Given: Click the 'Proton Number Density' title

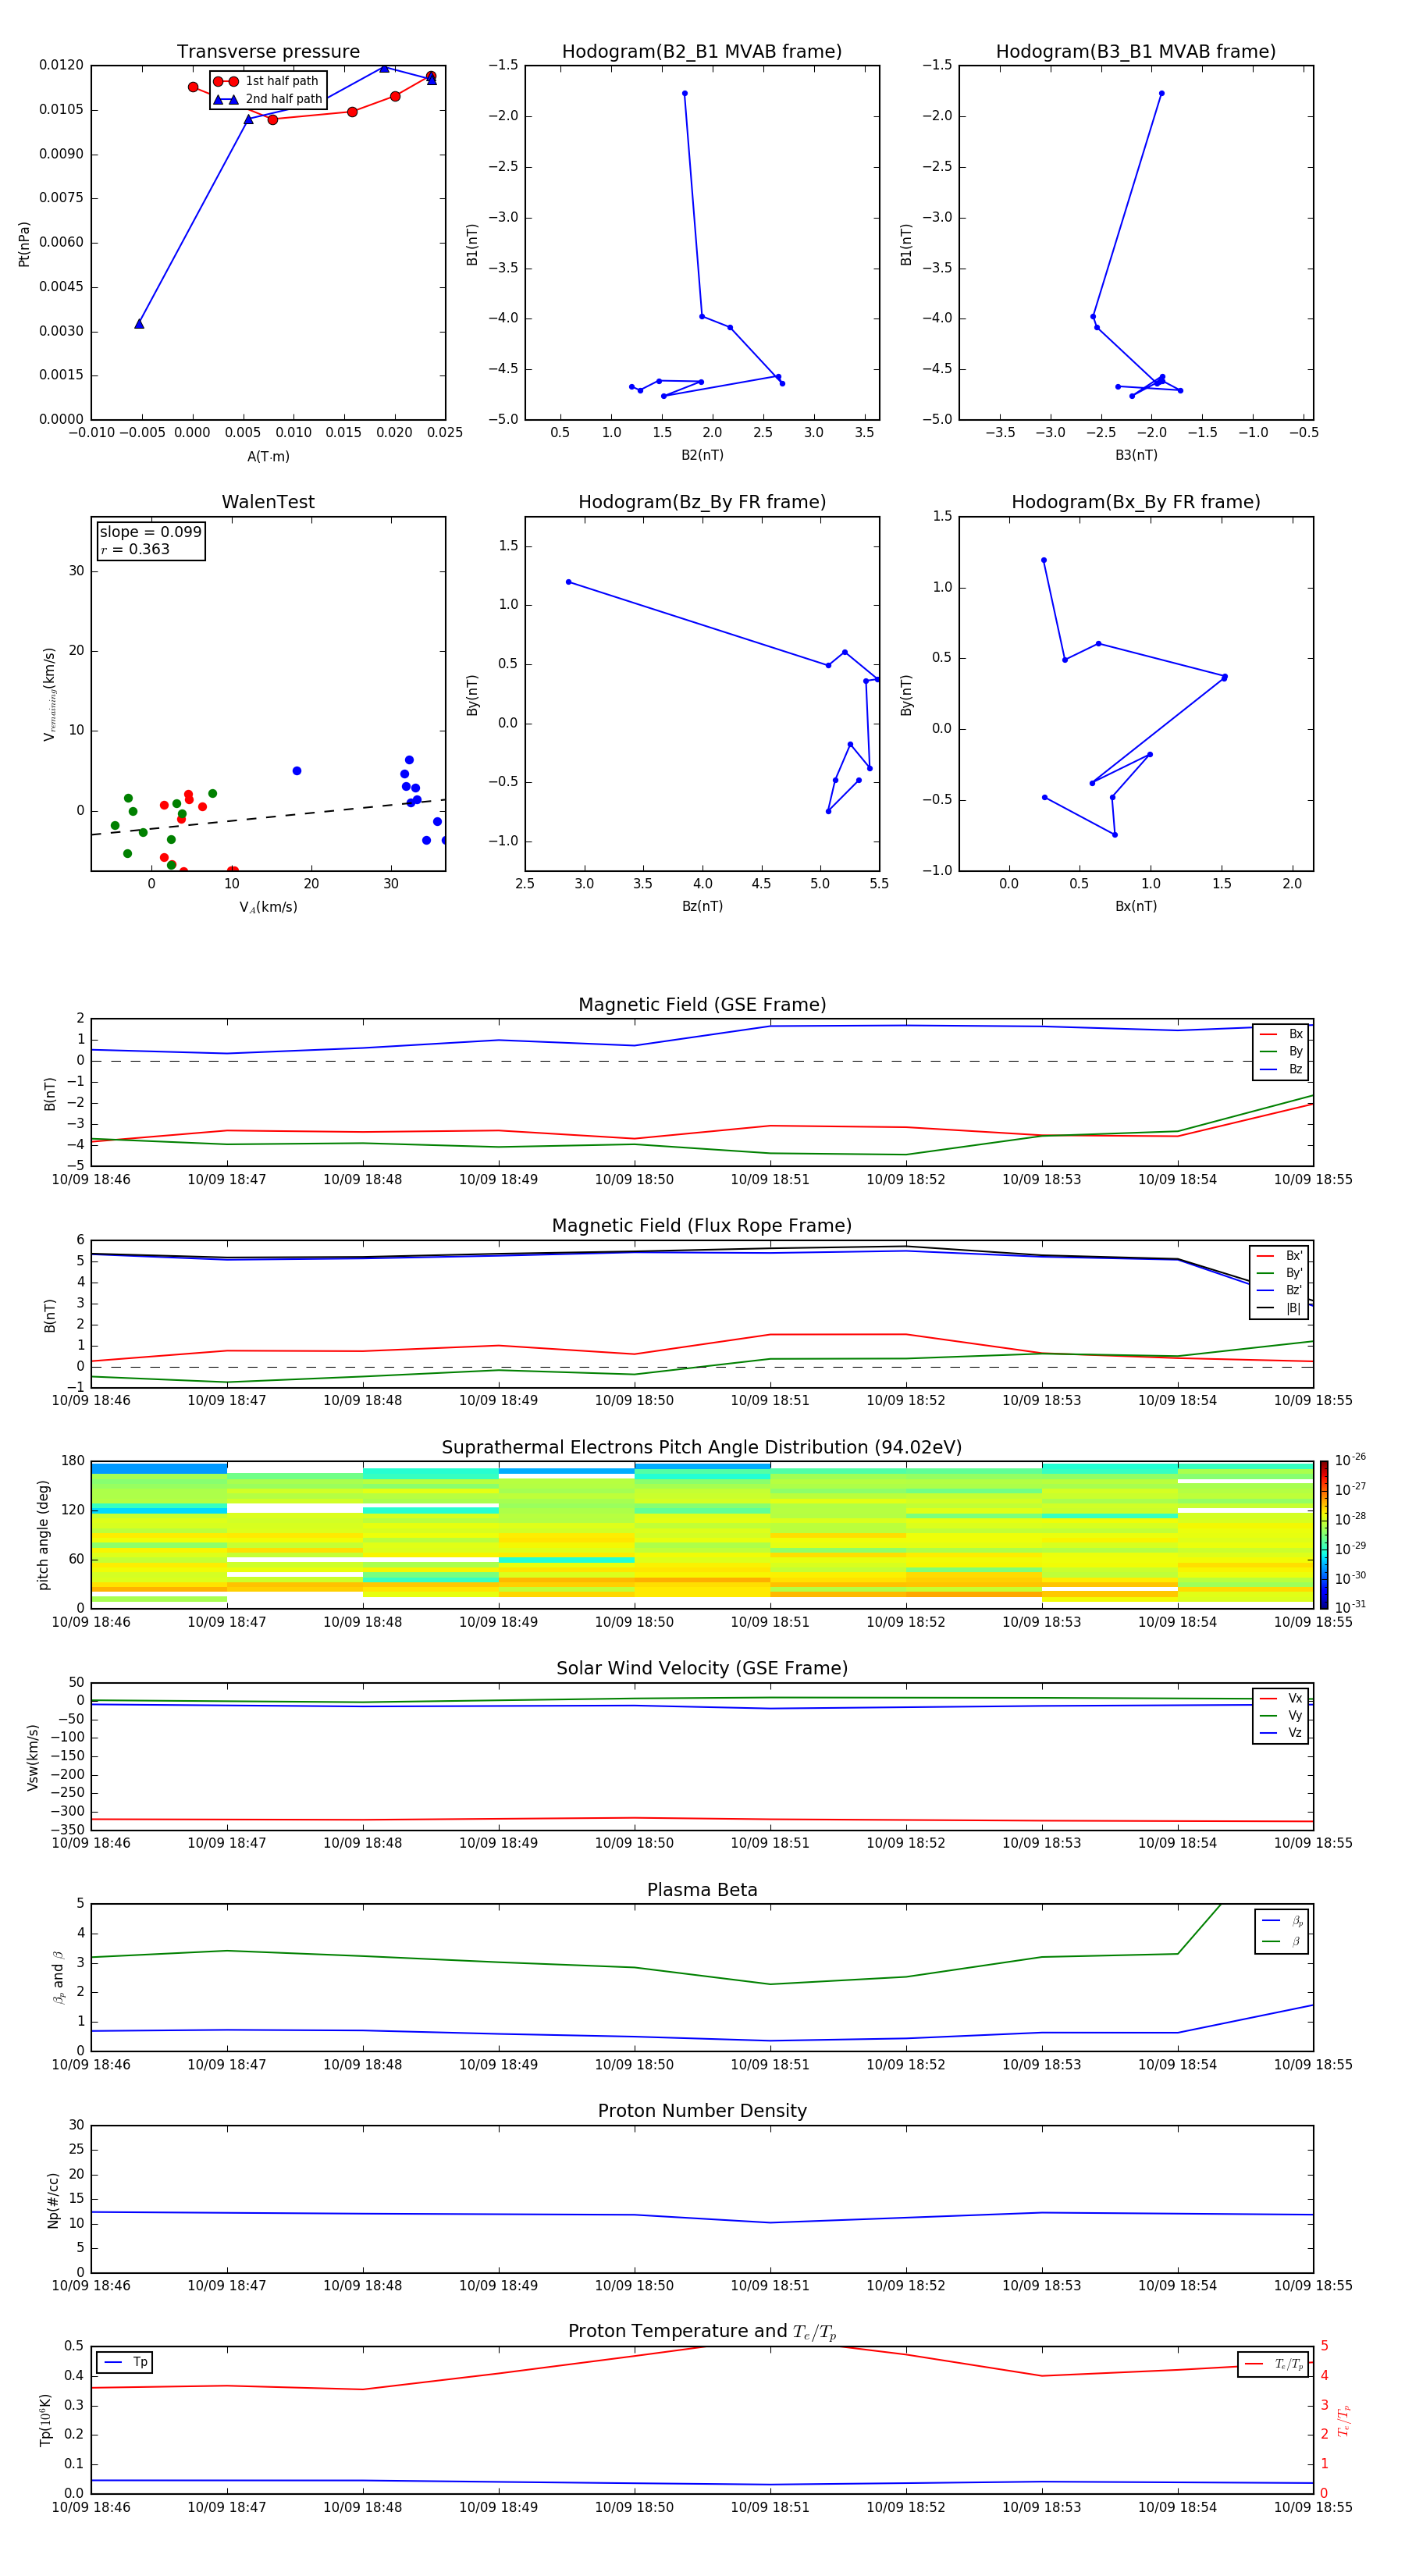Looking at the screenshot, I should click(x=702, y=2111).
